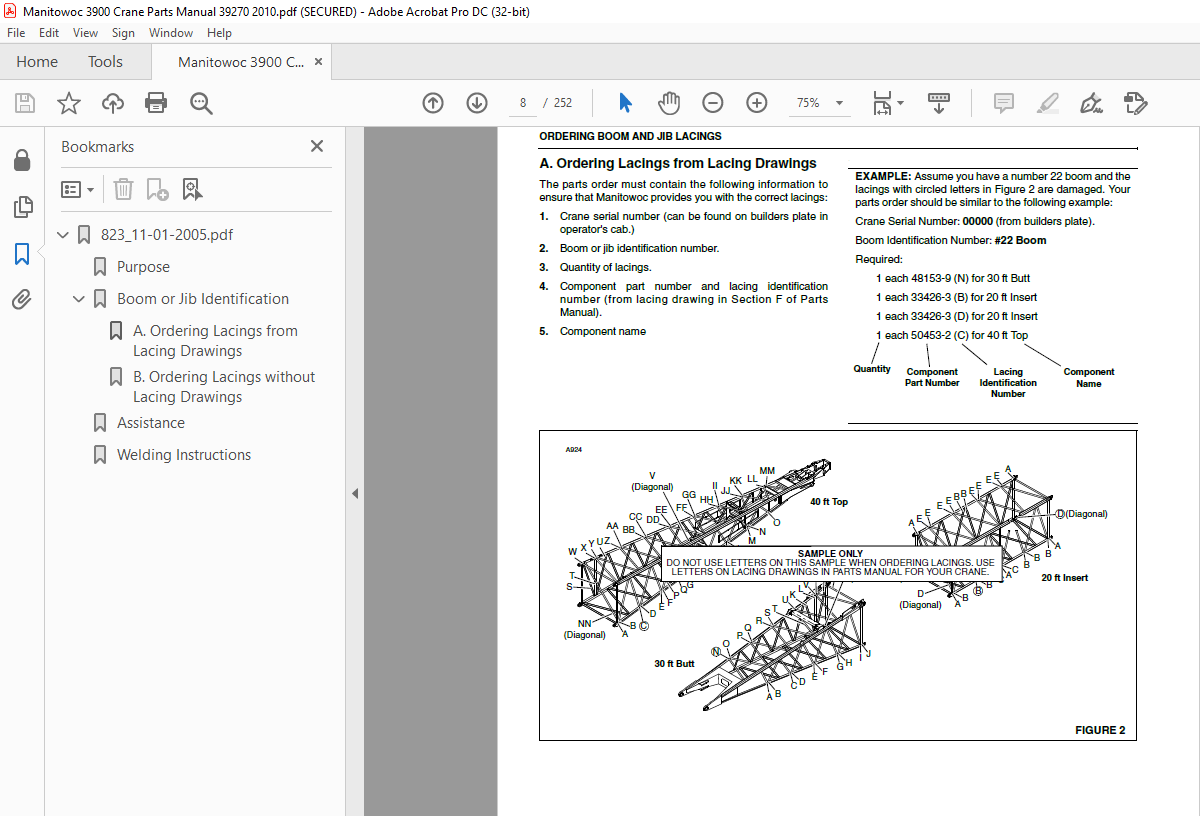Click the 'Bookmarks' panel title

97,146
